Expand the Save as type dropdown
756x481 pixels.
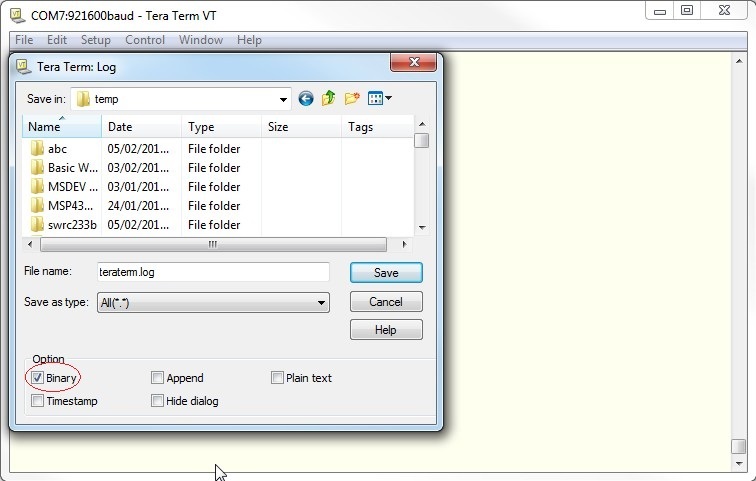pyautogui.click(x=321, y=303)
